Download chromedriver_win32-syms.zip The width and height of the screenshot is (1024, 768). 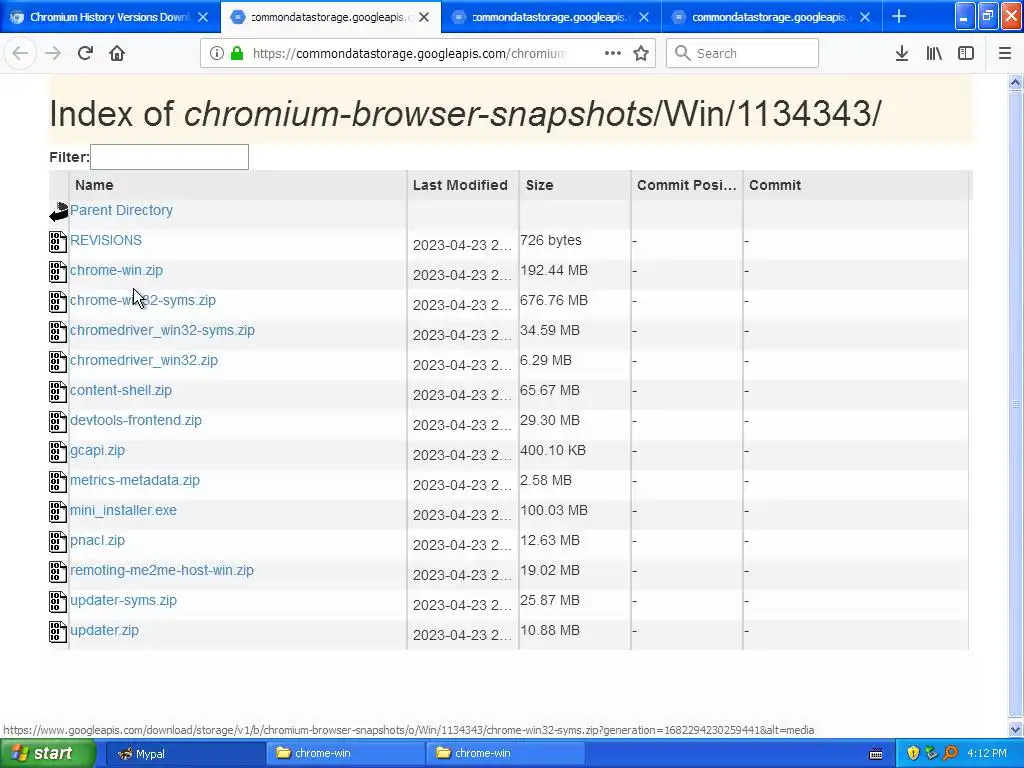[x=162, y=330]
